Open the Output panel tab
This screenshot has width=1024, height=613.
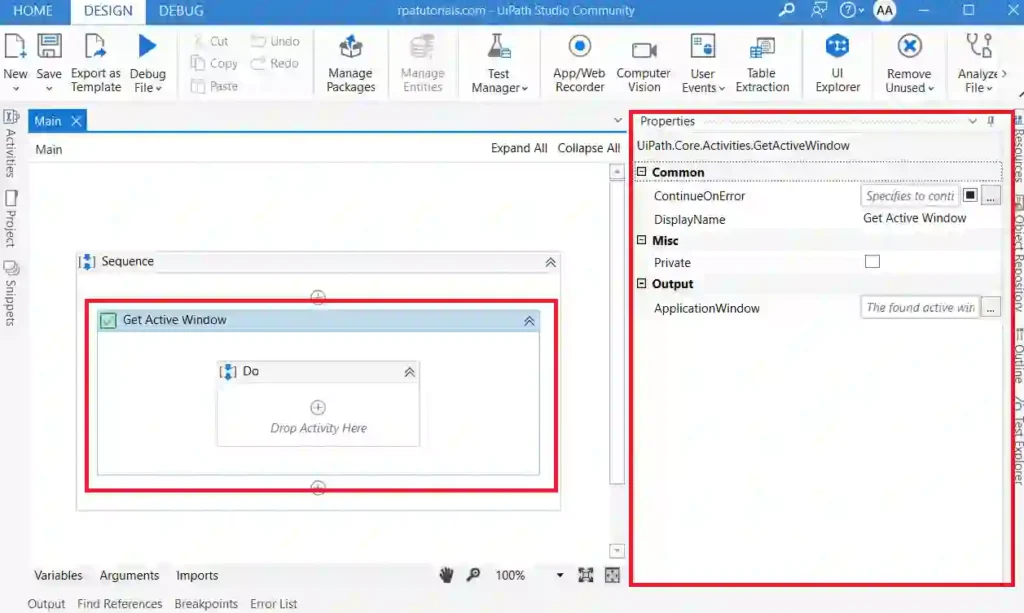coord(46,604)
